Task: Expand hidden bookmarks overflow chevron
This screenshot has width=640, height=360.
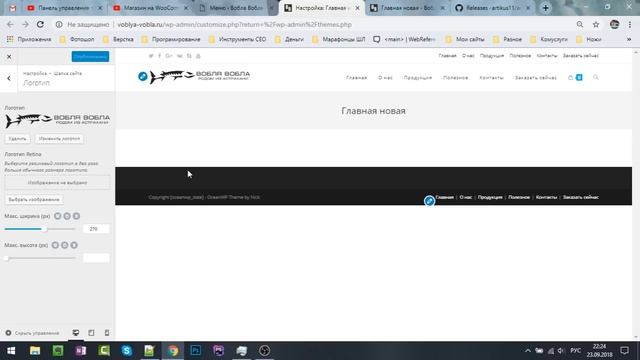Action: [x=629, y=40]
